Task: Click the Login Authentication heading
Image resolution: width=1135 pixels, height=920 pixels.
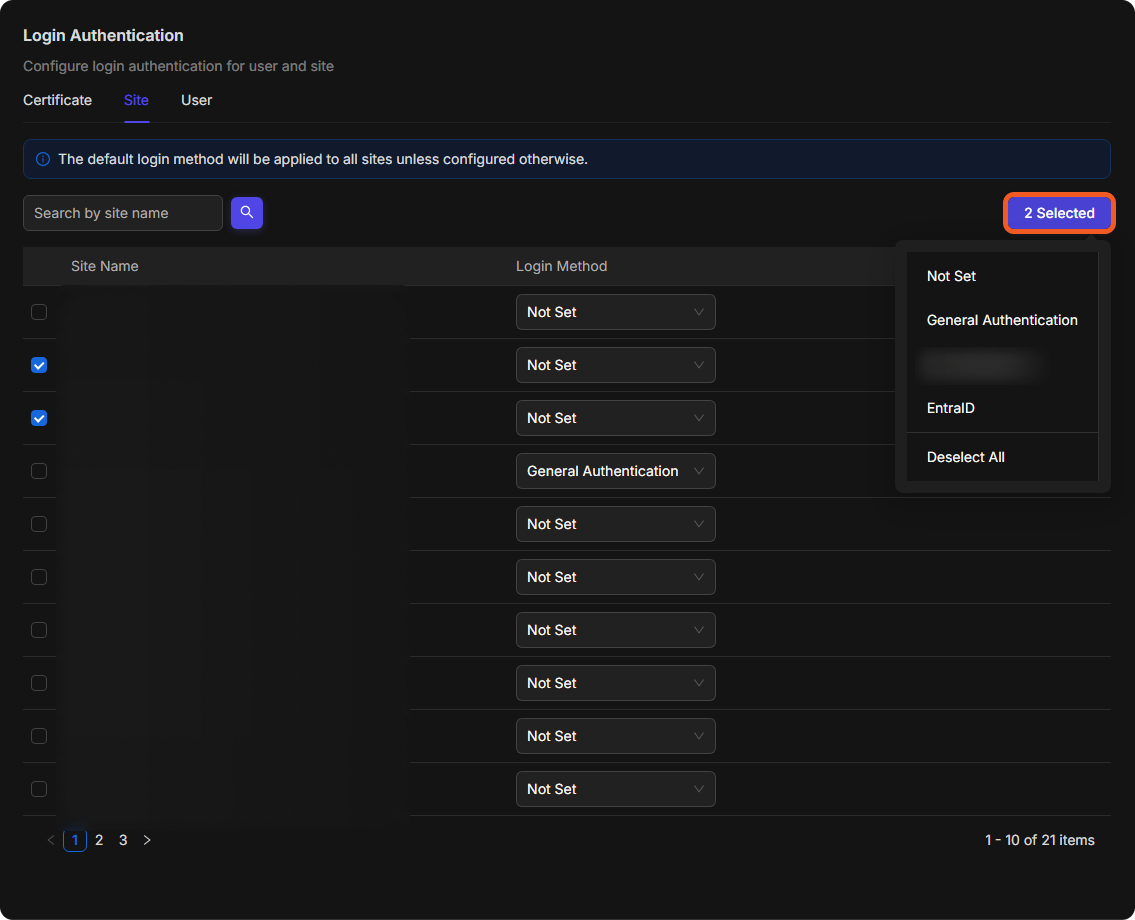Action: pos(104,35)
